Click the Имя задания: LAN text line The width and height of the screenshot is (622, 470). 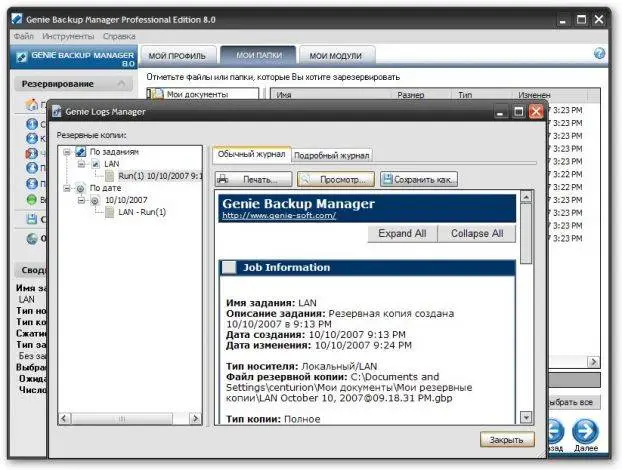tap(271, 303)
